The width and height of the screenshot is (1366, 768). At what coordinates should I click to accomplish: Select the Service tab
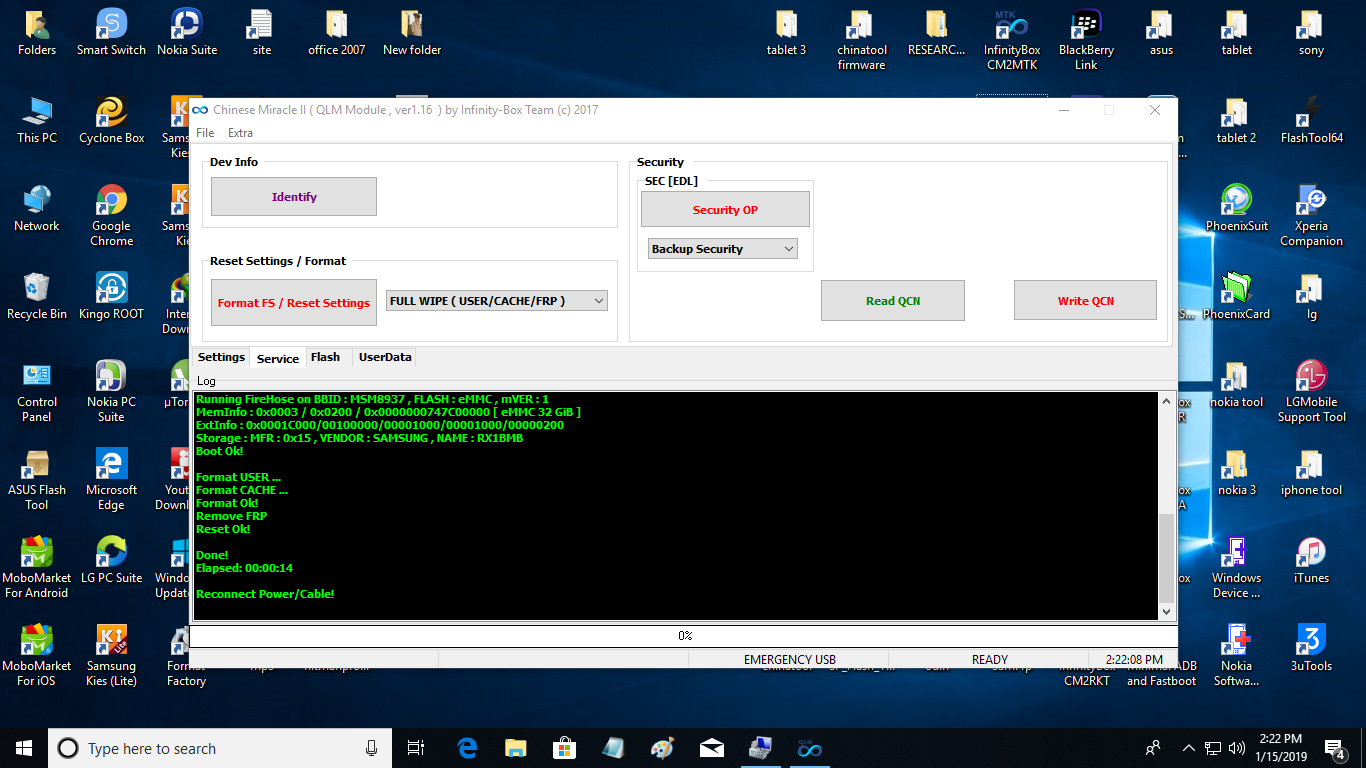pos(278,359)
